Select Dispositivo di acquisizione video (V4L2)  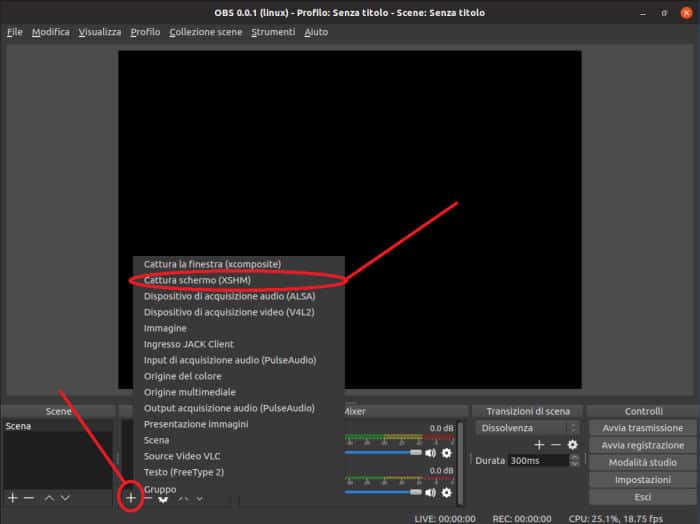coord(239,312)
